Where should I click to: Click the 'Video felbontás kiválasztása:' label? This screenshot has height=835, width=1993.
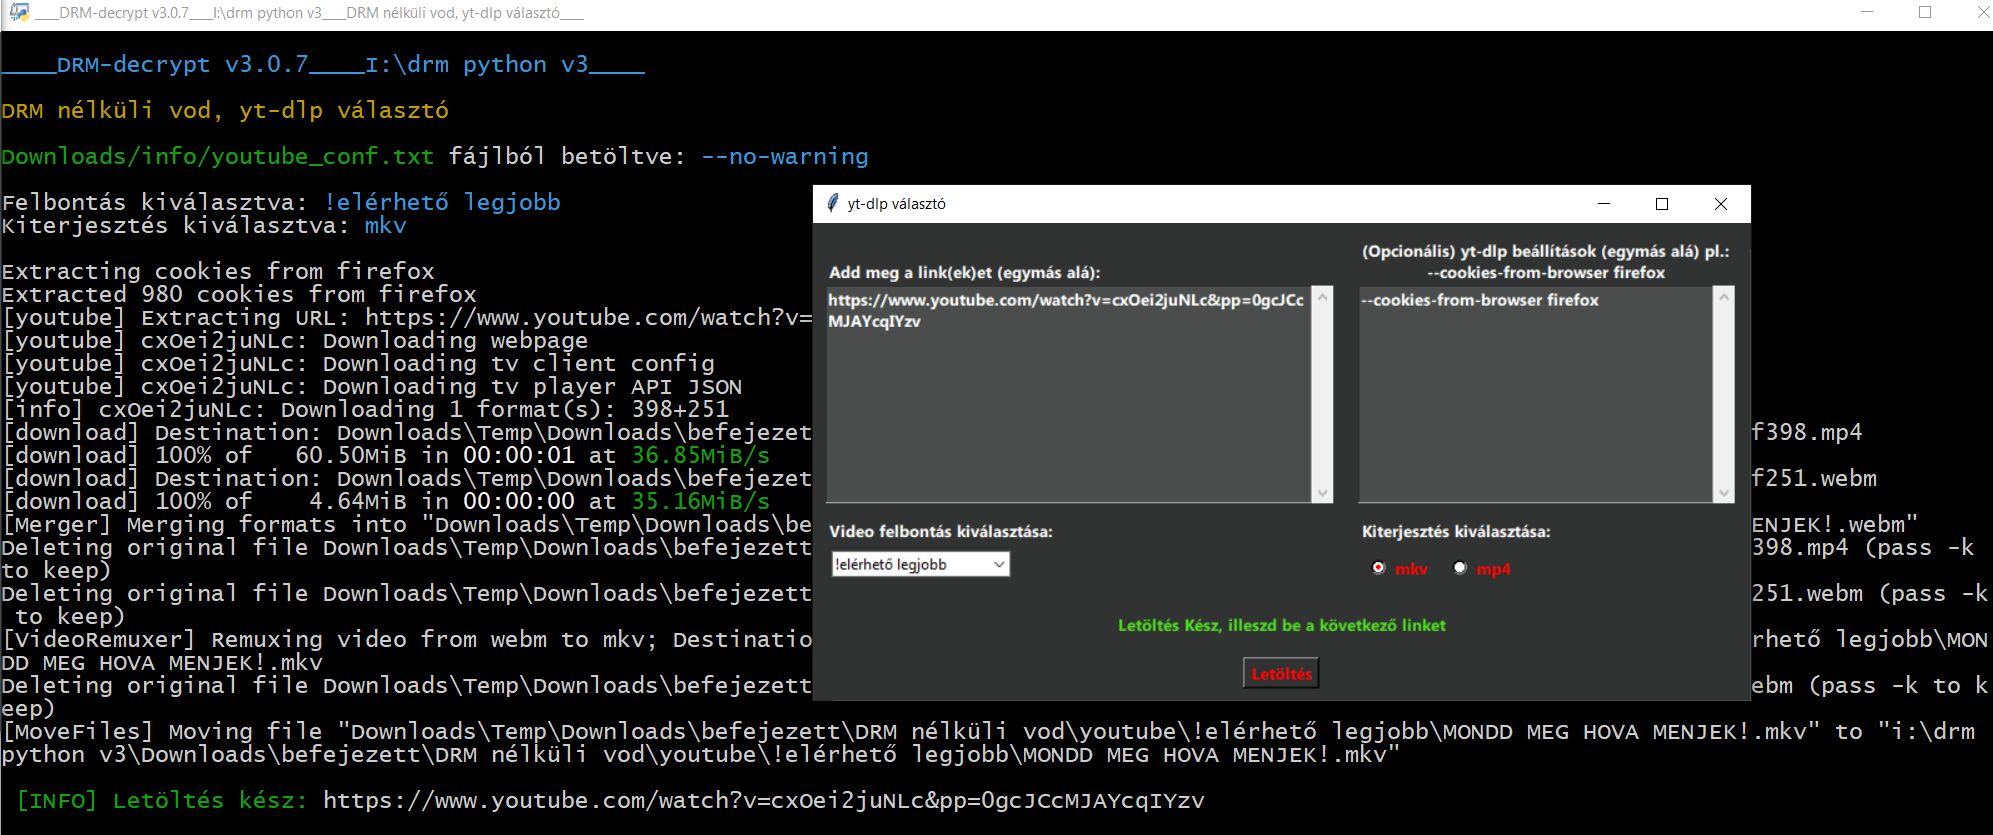point(940,532)
